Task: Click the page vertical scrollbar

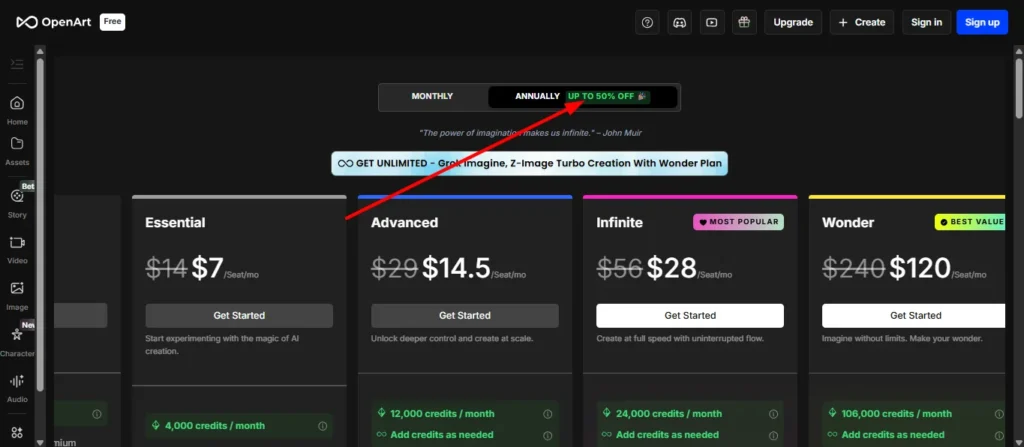Action: coord(1019,88)
